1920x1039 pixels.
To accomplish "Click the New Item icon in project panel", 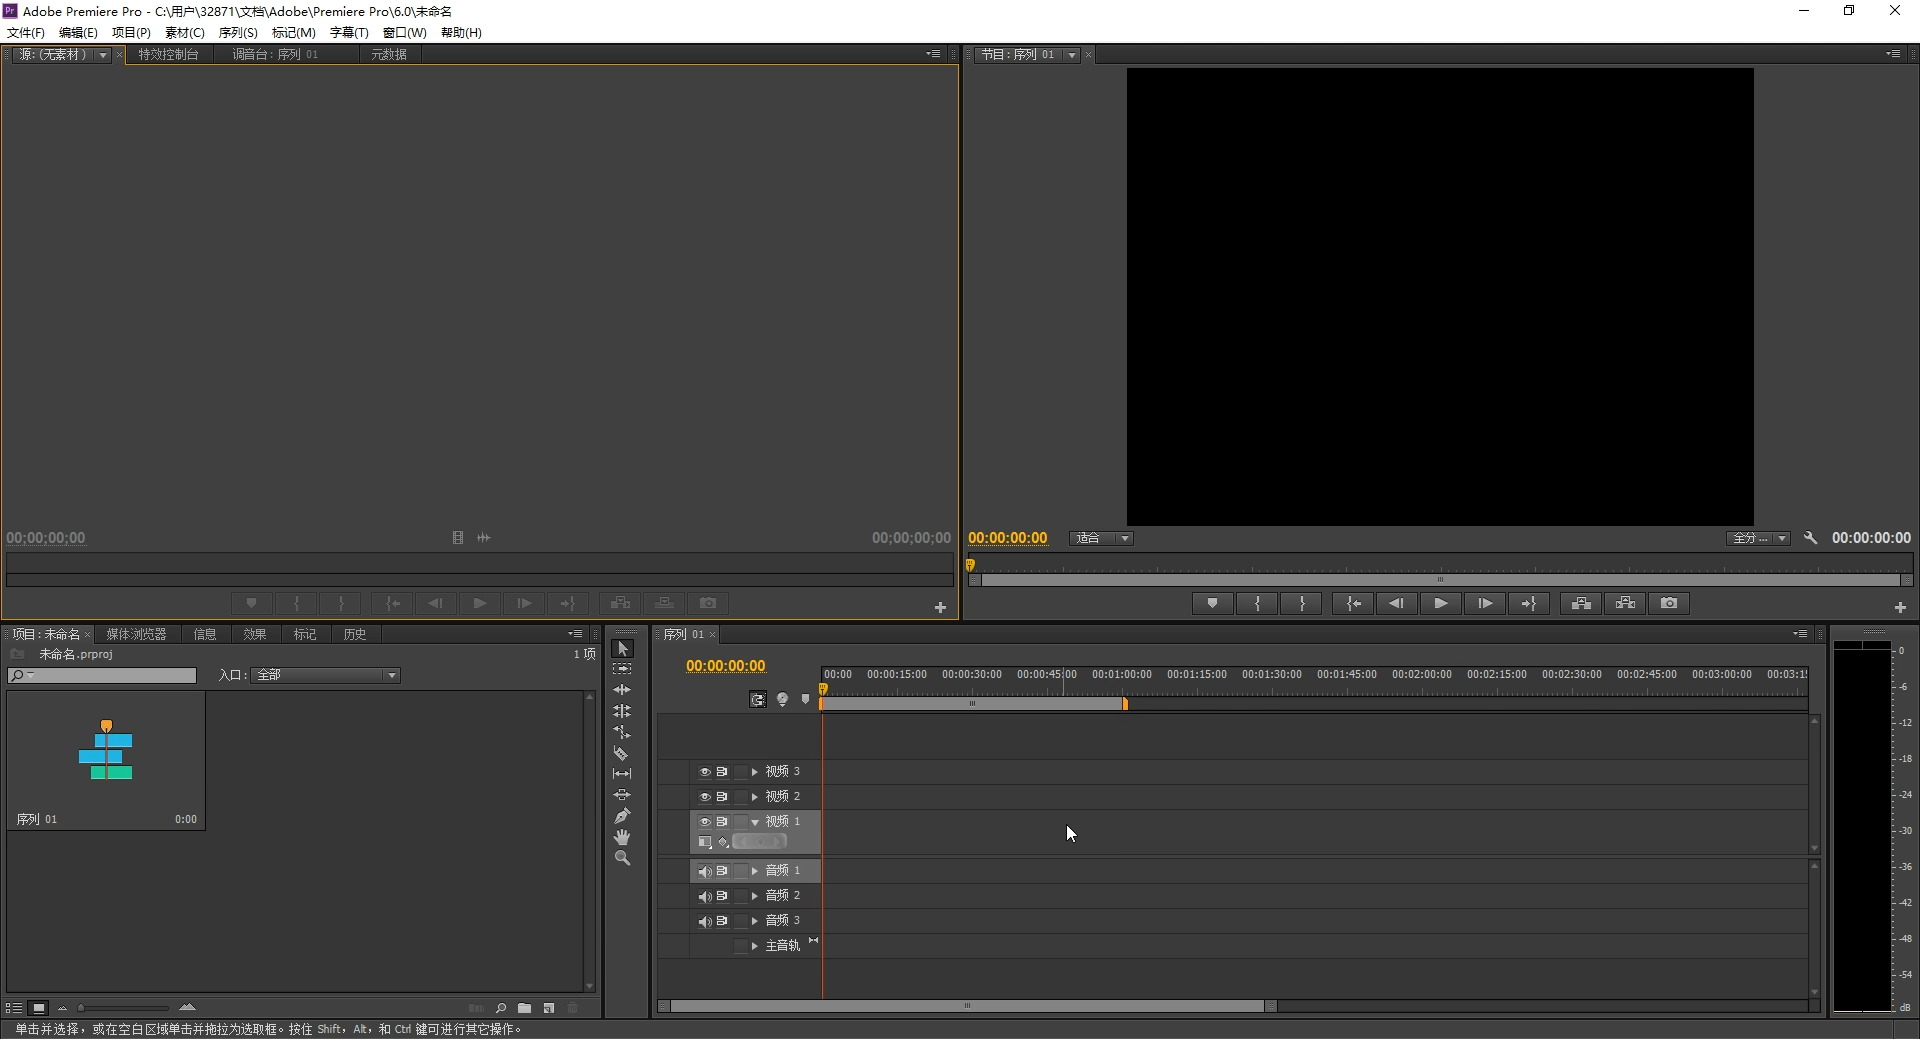I will click(548, 1008).
